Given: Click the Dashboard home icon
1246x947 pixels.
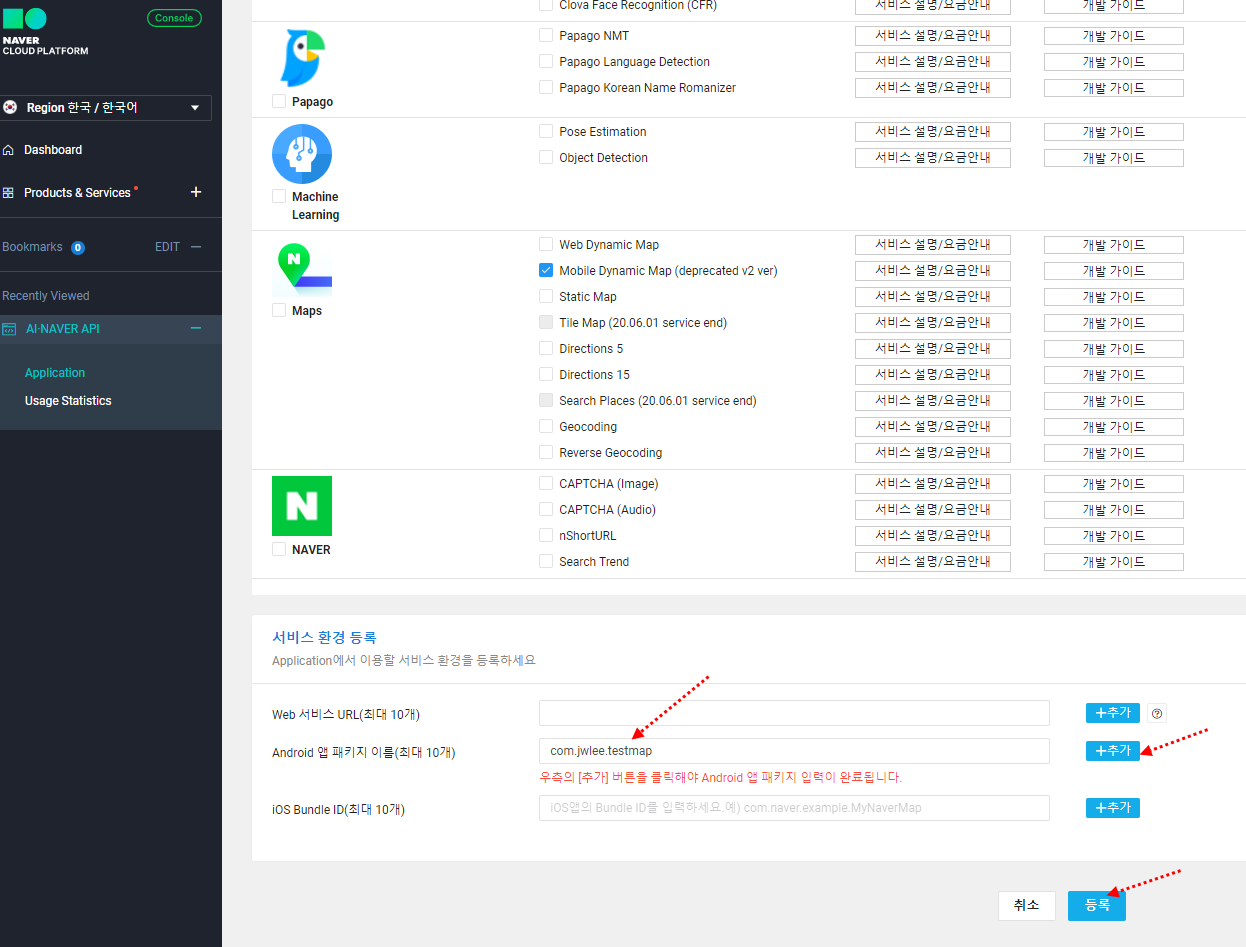Looking at the screenshot, I should click(9, 150).
